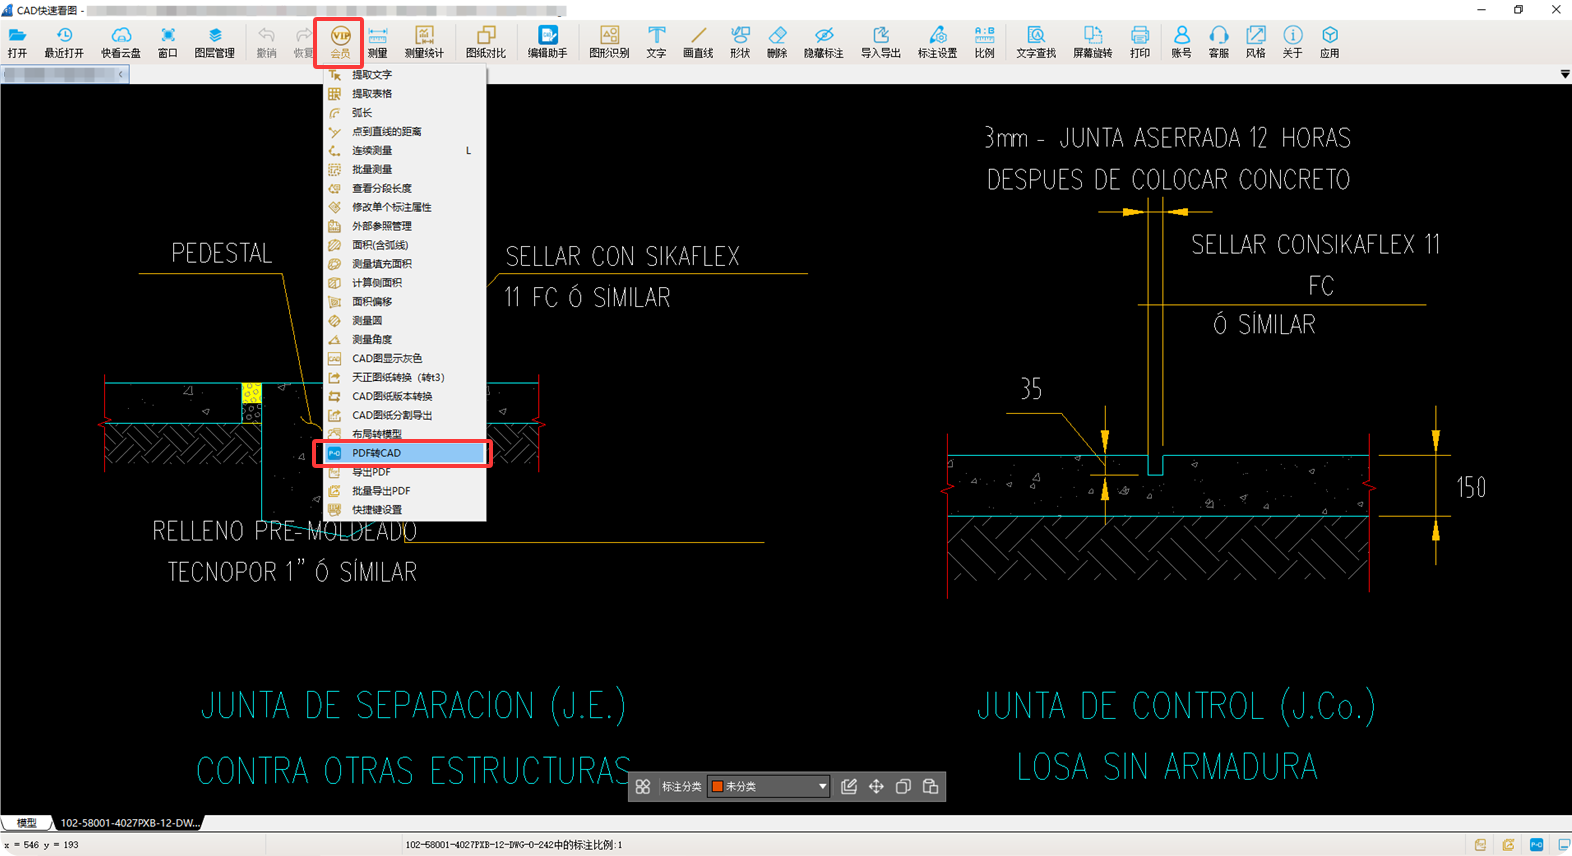Click the 图纸对比 drawing compare icon
The image size is (1572, 856).
(x=485, y=42)
